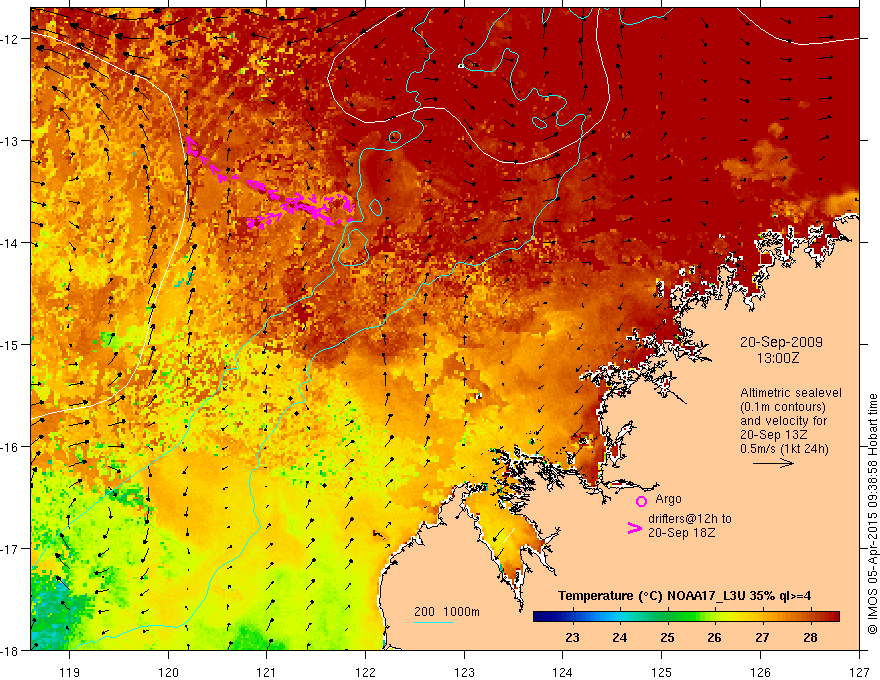
Task: Click the longitude axis label 127
Action: pyautogui.click(x=859, y=672)
